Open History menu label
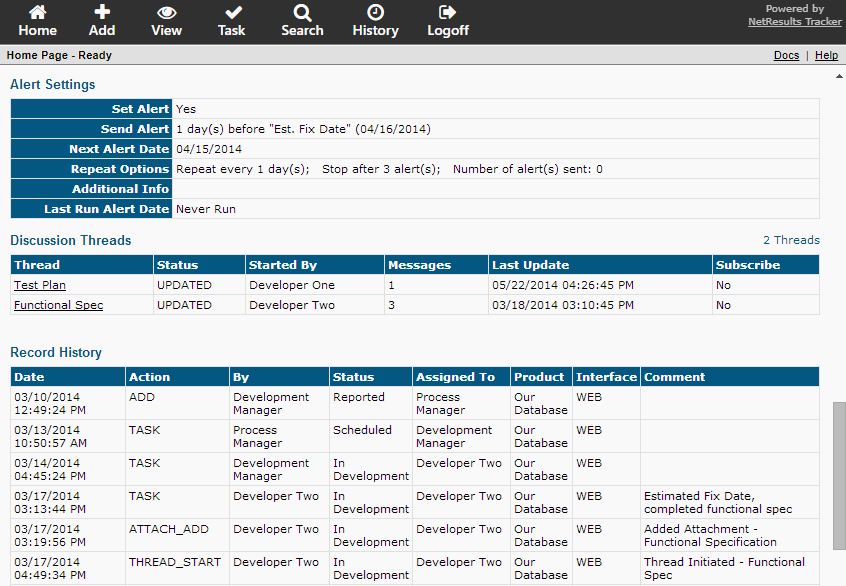The height and width of the screenshot is (586, 846). click(376, 31)
